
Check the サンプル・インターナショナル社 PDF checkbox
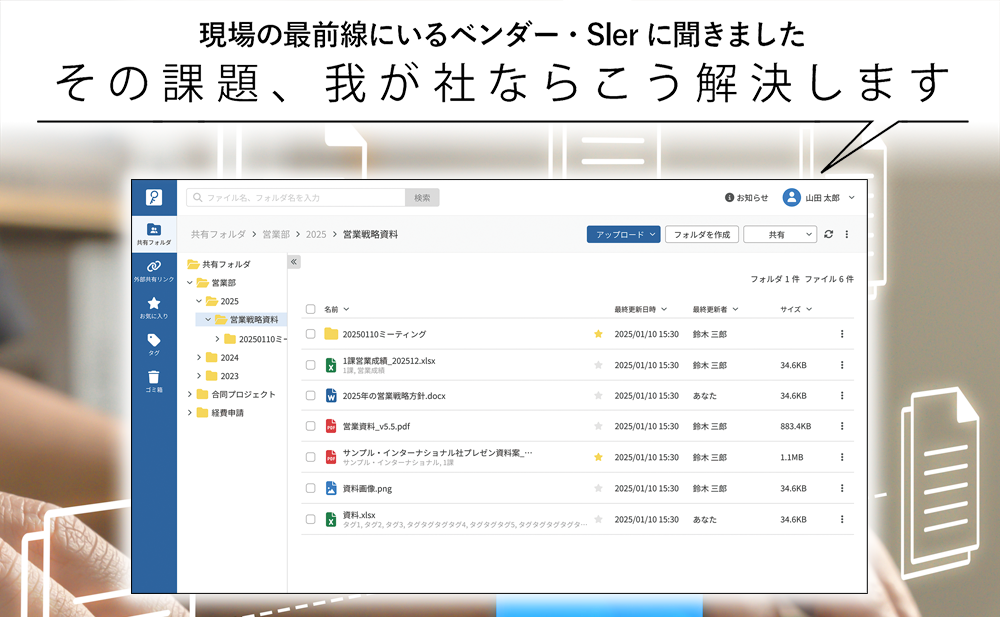point(311,457)
